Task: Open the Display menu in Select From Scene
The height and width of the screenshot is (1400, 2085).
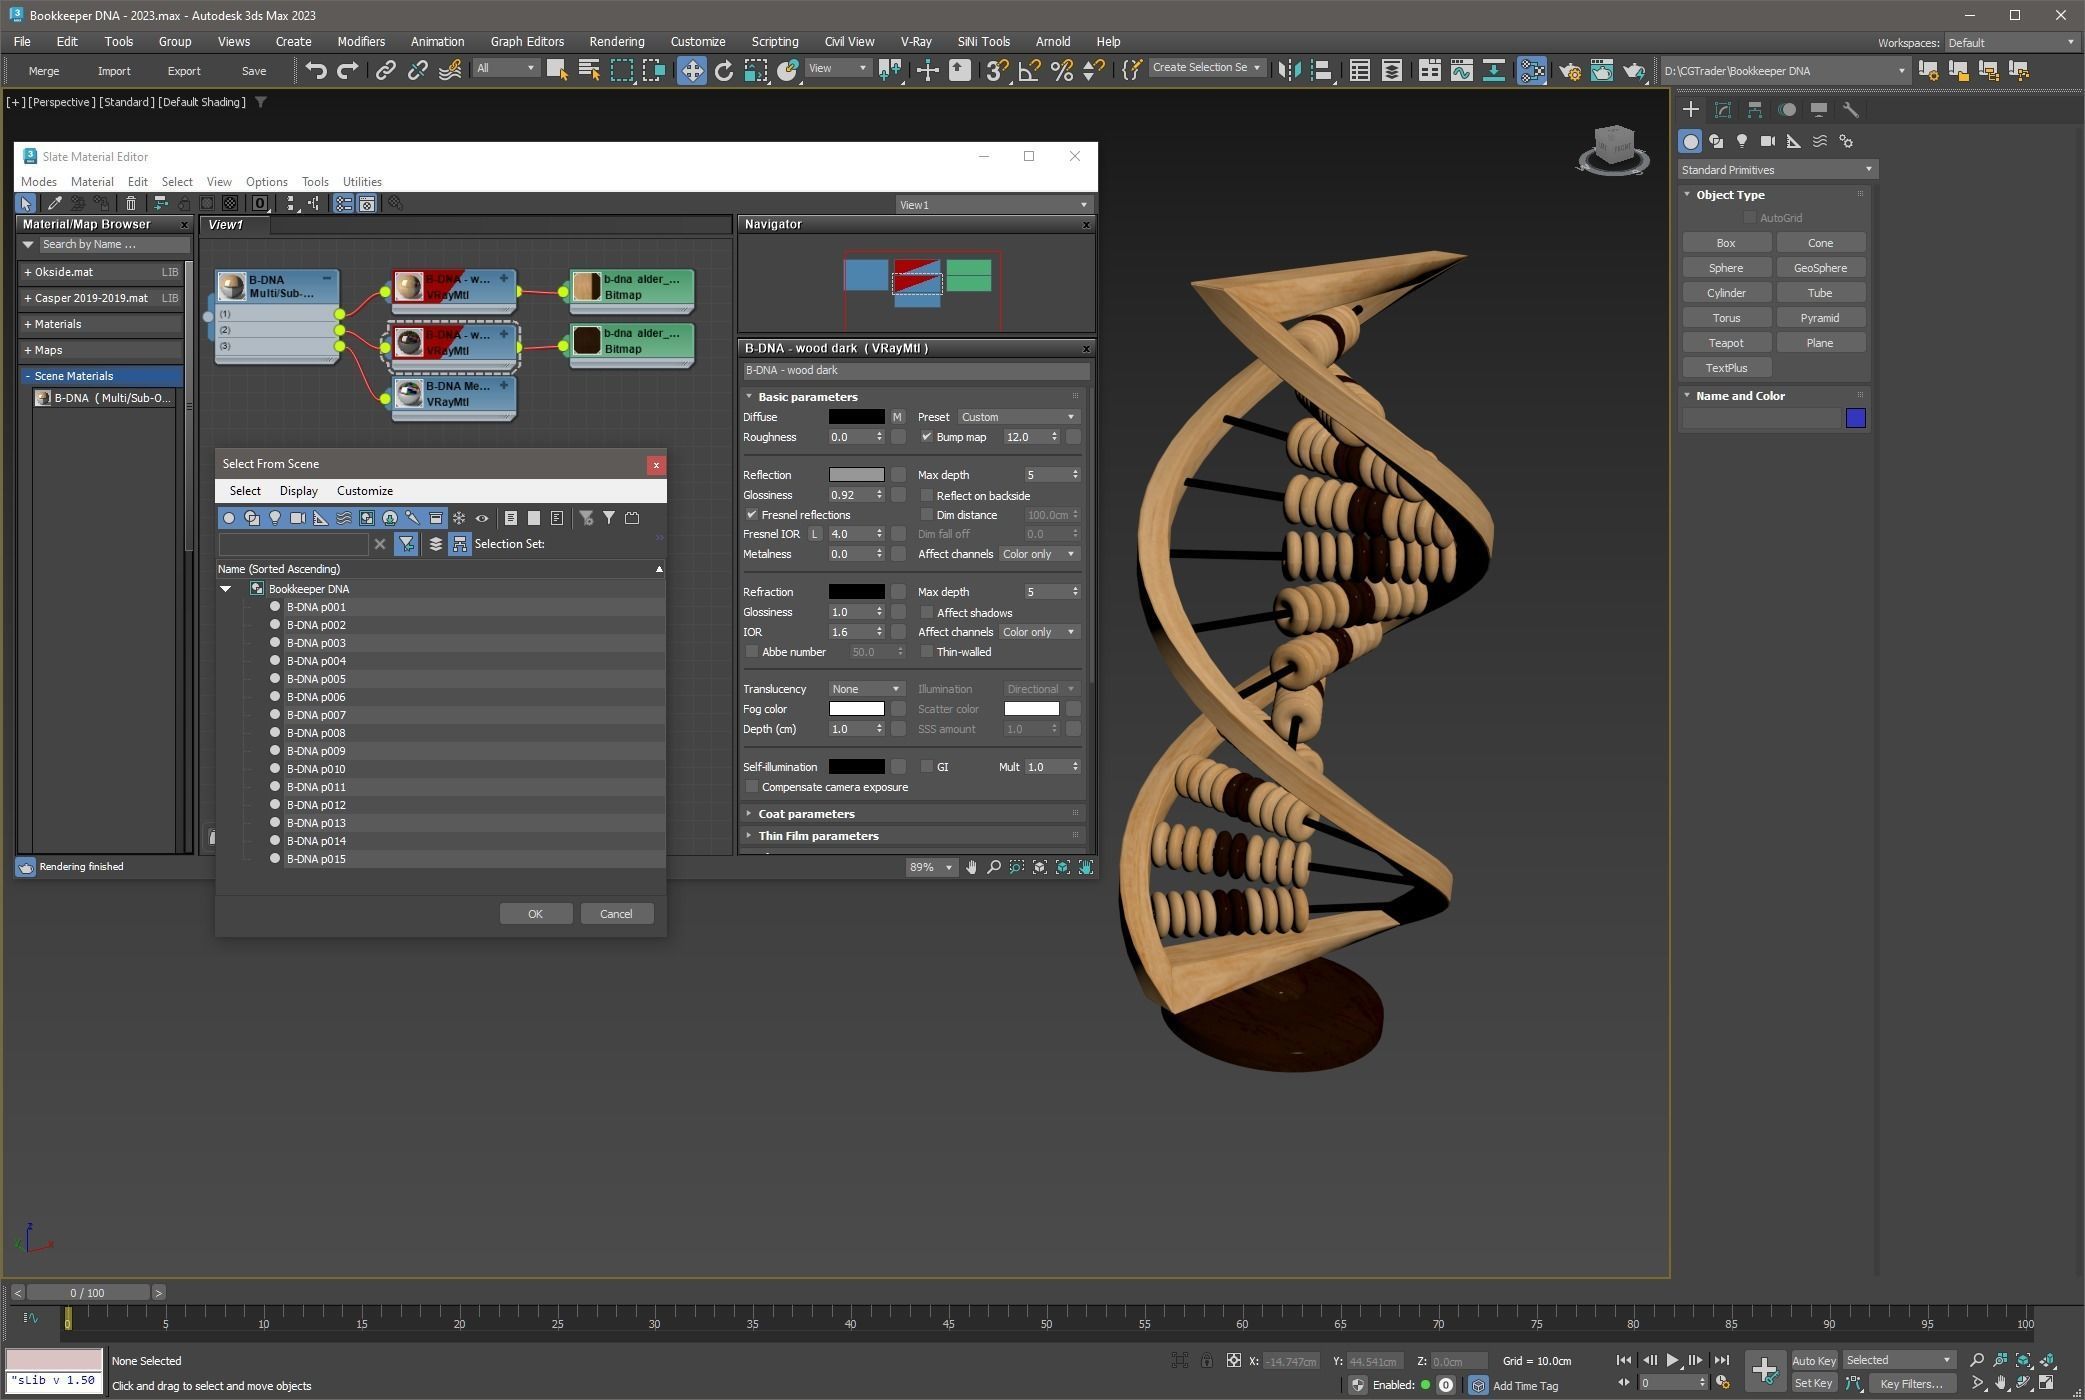Action: click(x=298, y=491)
